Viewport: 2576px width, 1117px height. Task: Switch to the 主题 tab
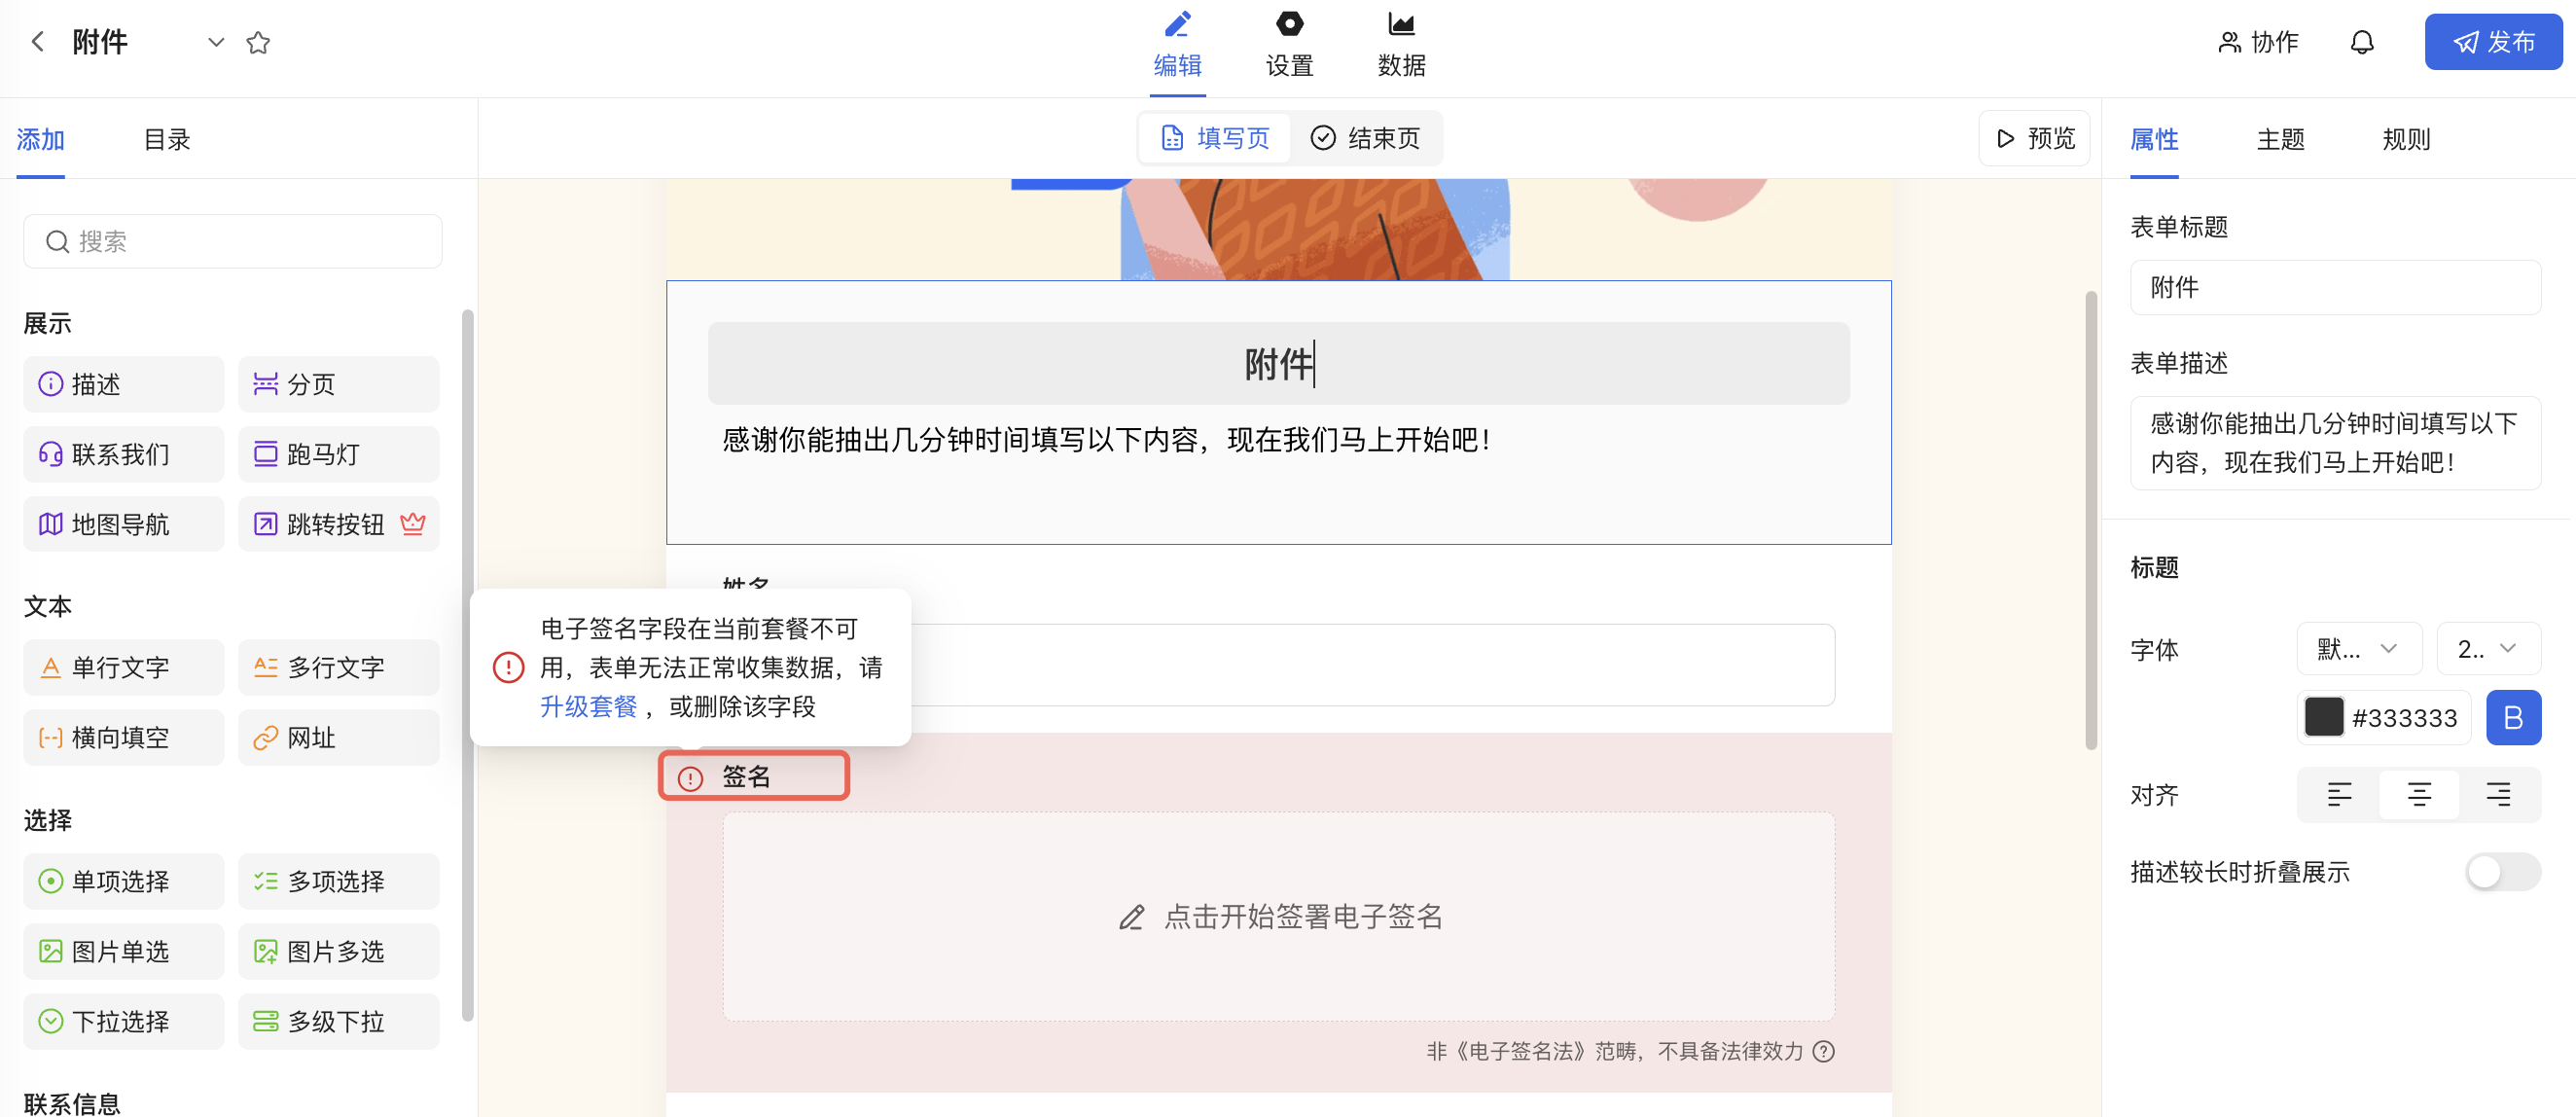tap(2280, 139)
